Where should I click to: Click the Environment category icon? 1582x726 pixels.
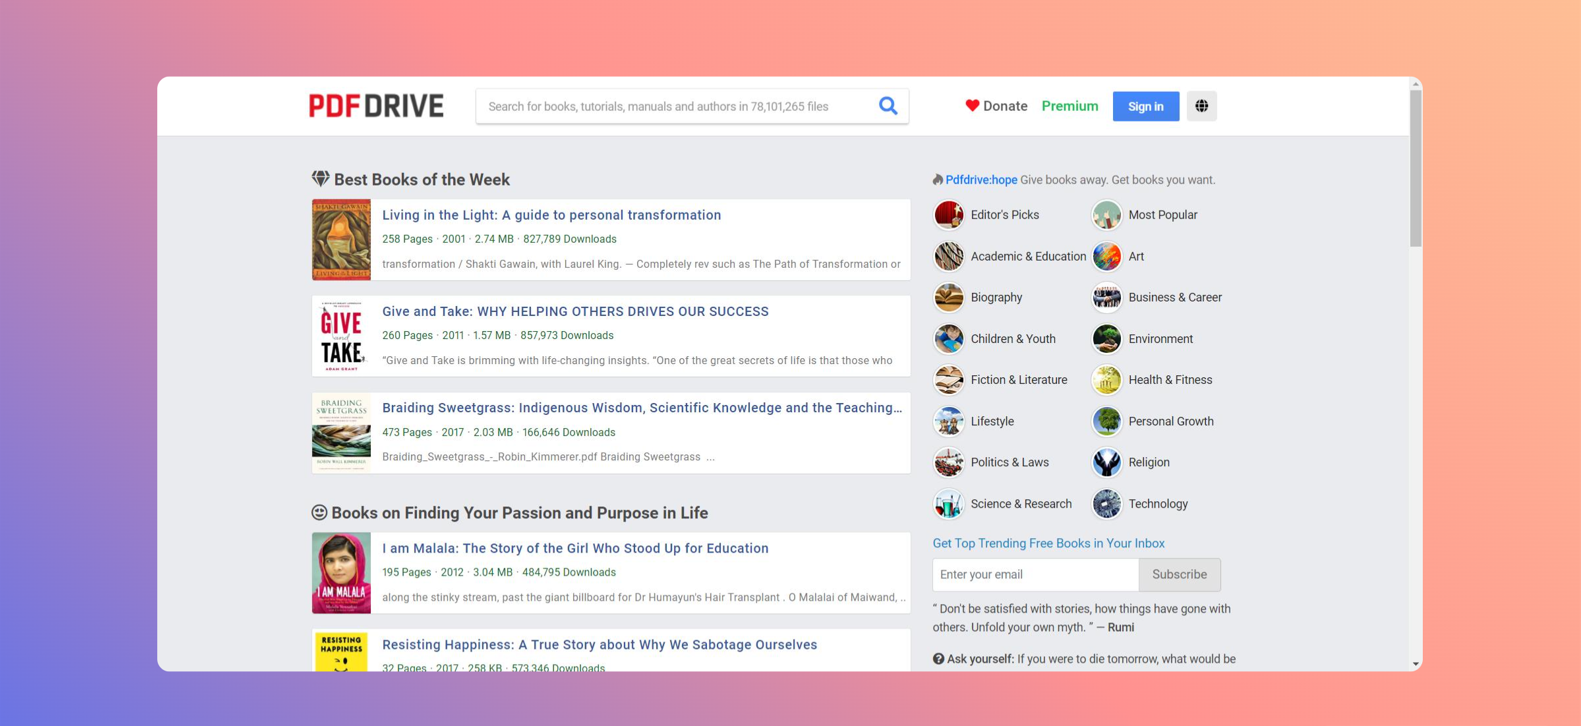1107,339
